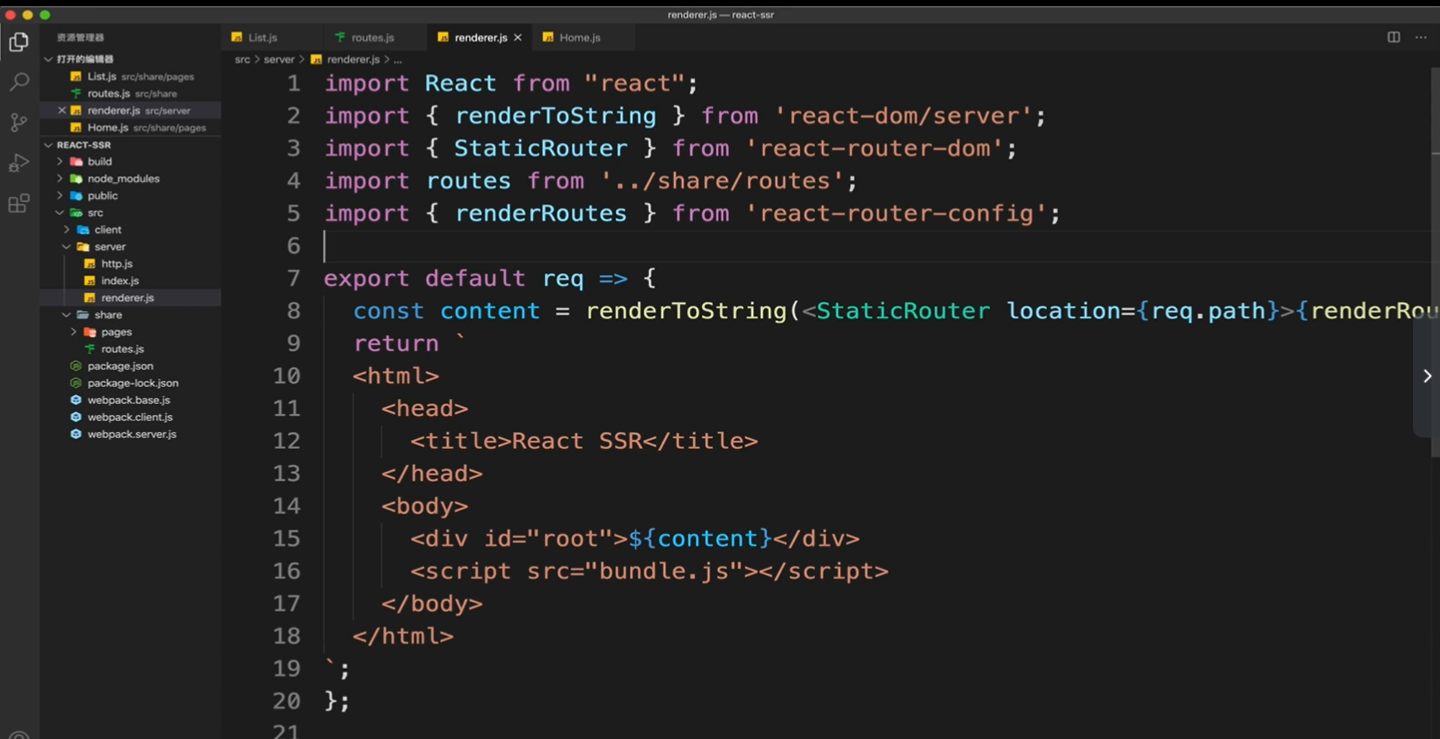Click the right-edge arrow overlay button
The height and width of the screenshot is (739, 1440).
[1427, 376]
